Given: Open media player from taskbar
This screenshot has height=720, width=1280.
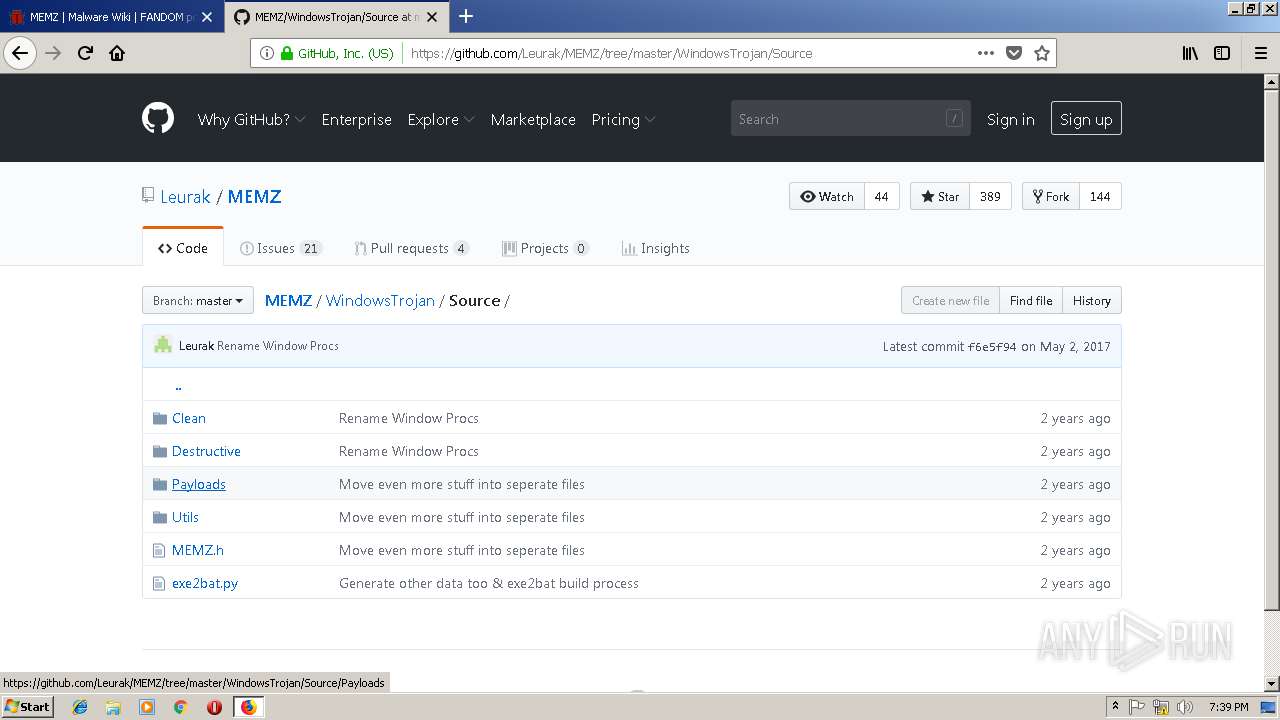Looking at the screenshot, I should [147, 707].
